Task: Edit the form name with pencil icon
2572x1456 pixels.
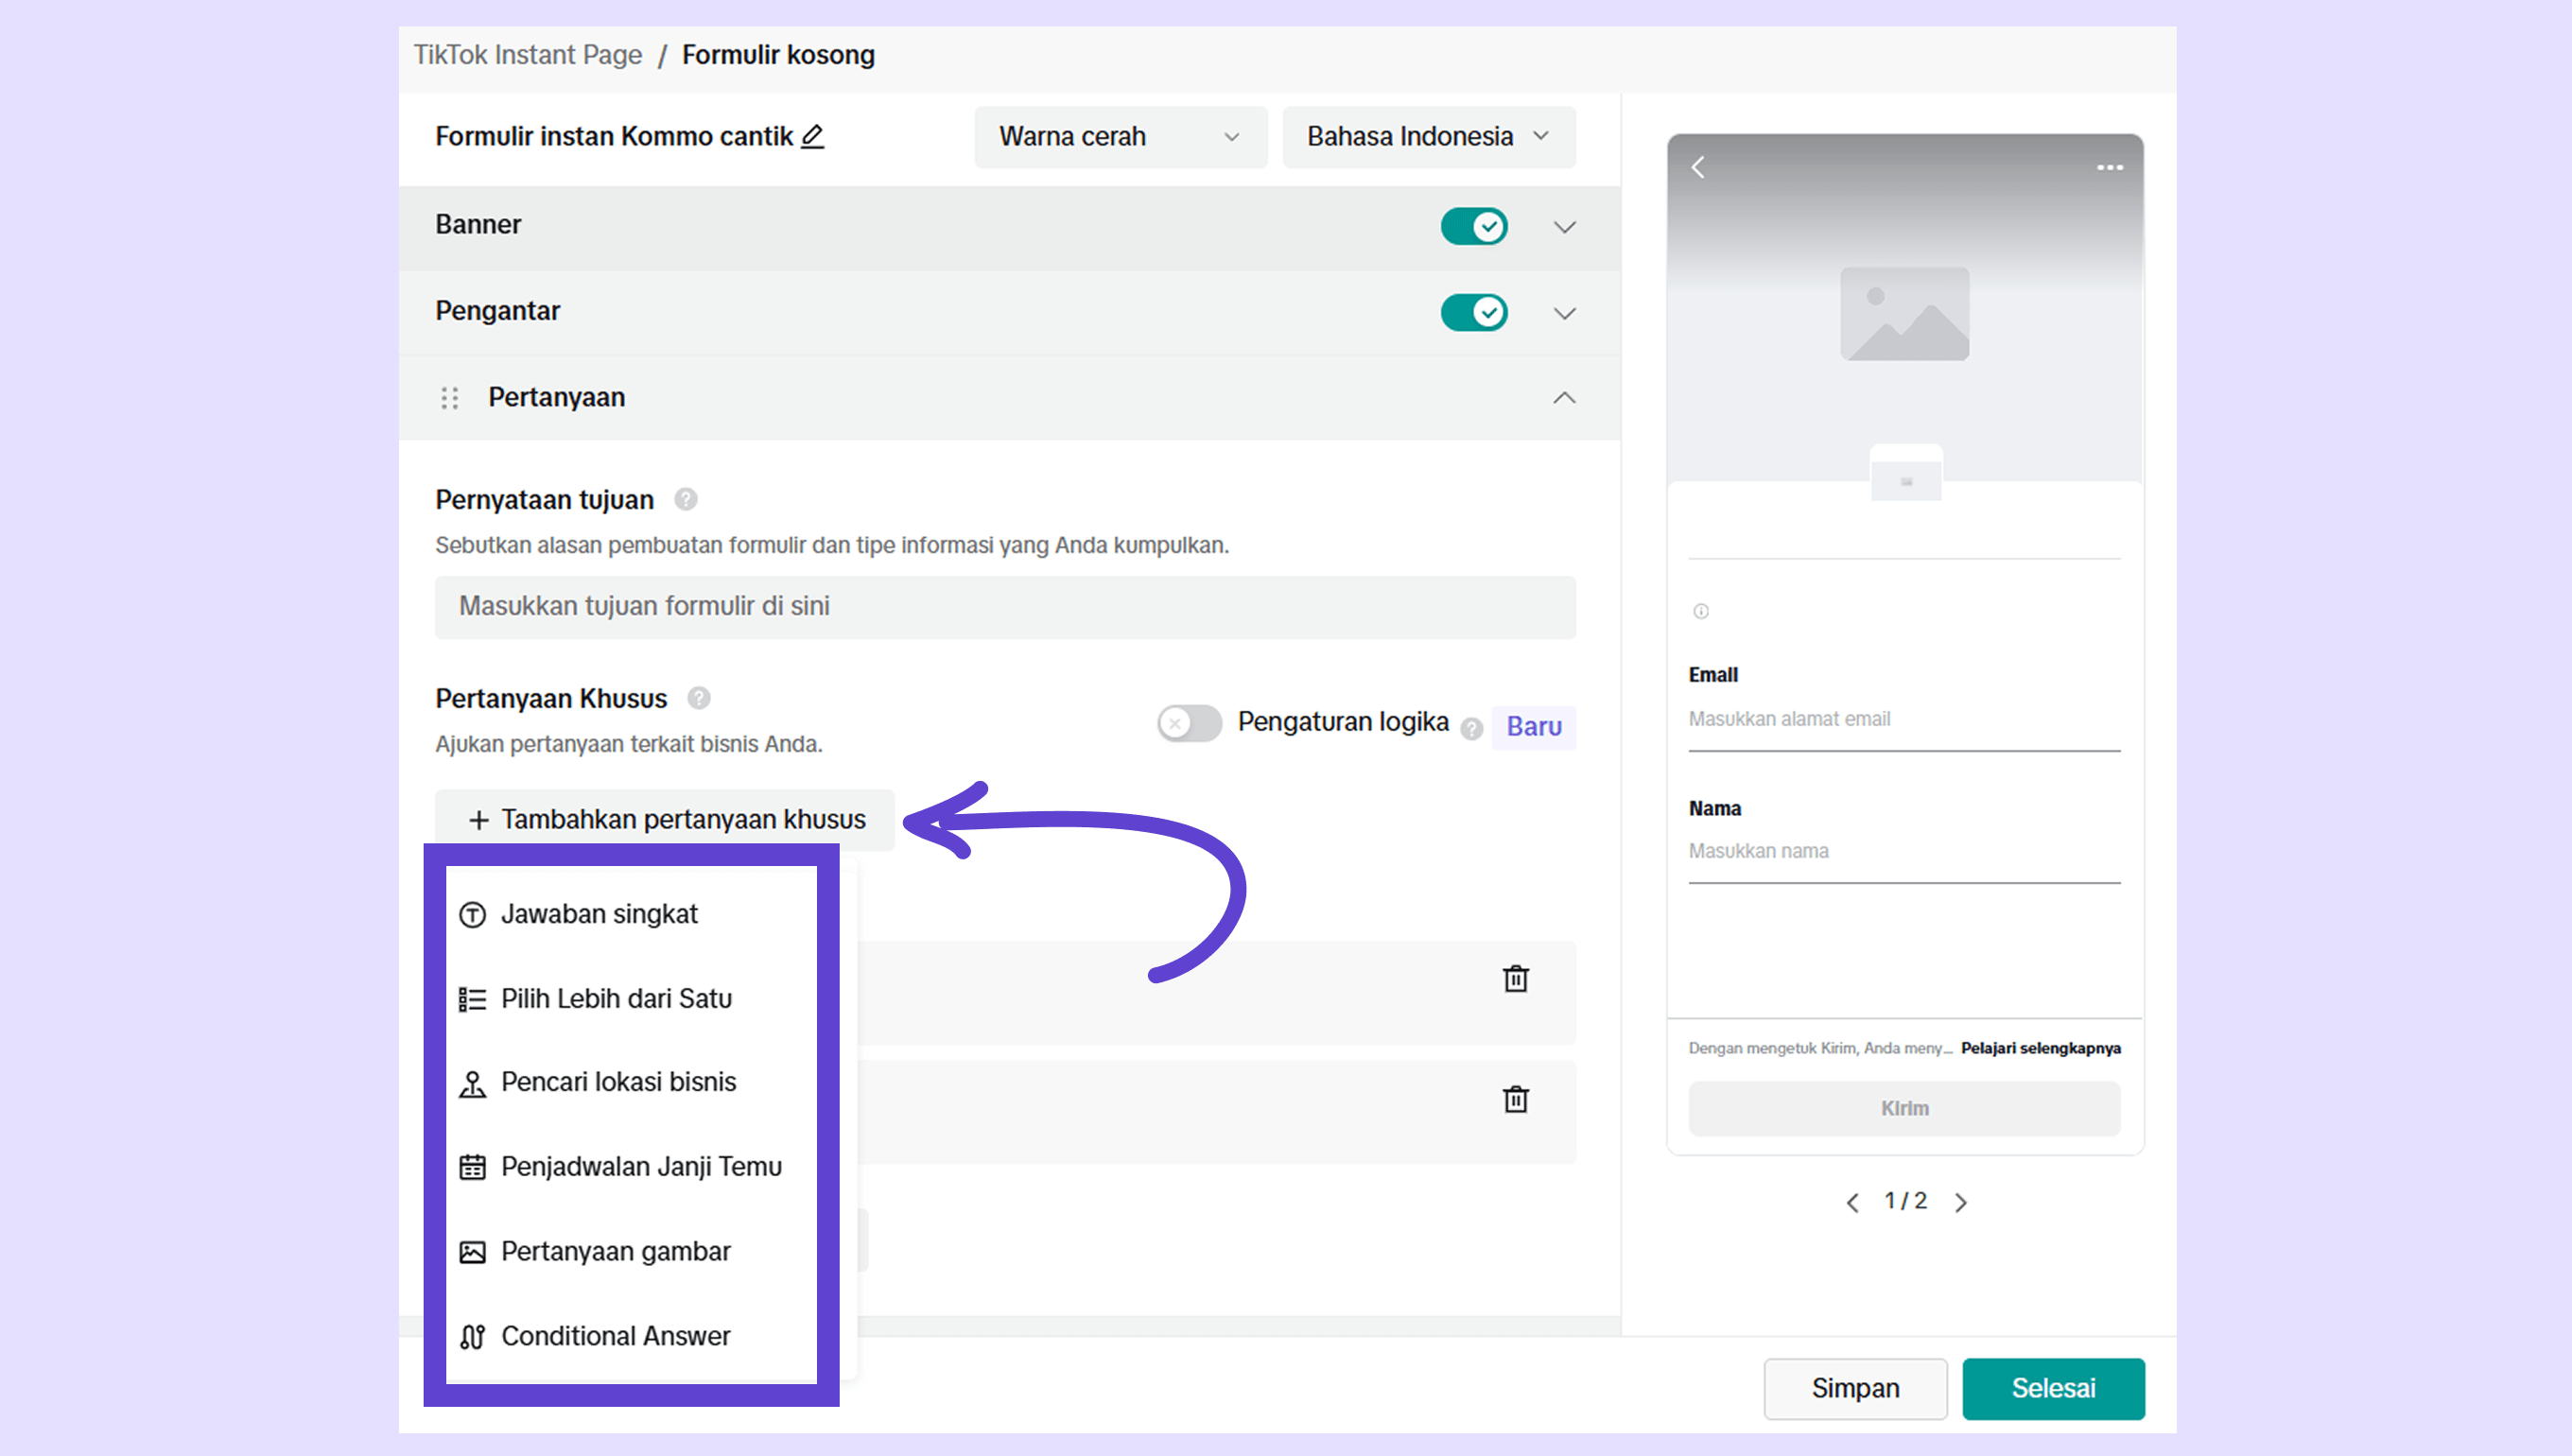Action: [x=813, y=136]
